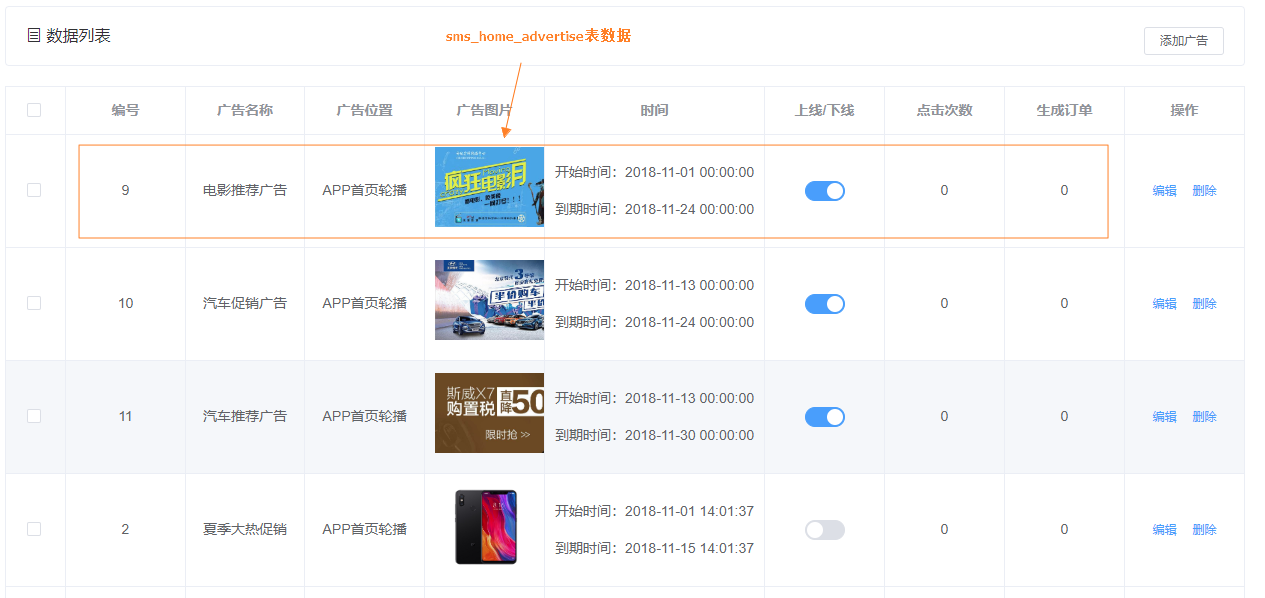This screenshot has width=1265, height=598.
Task: Click 删除 for the 汽车促销广告 row
Action: (1204, 303)
